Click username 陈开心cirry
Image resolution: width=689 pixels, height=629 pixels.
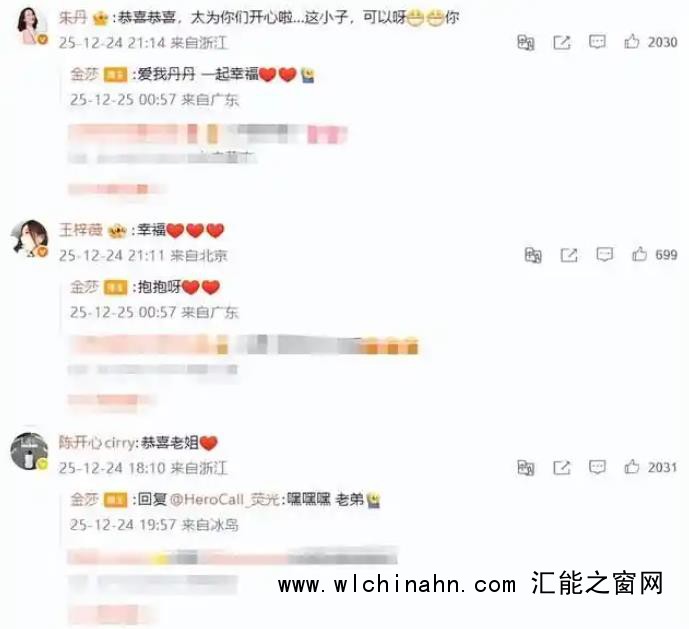point(97,443)
